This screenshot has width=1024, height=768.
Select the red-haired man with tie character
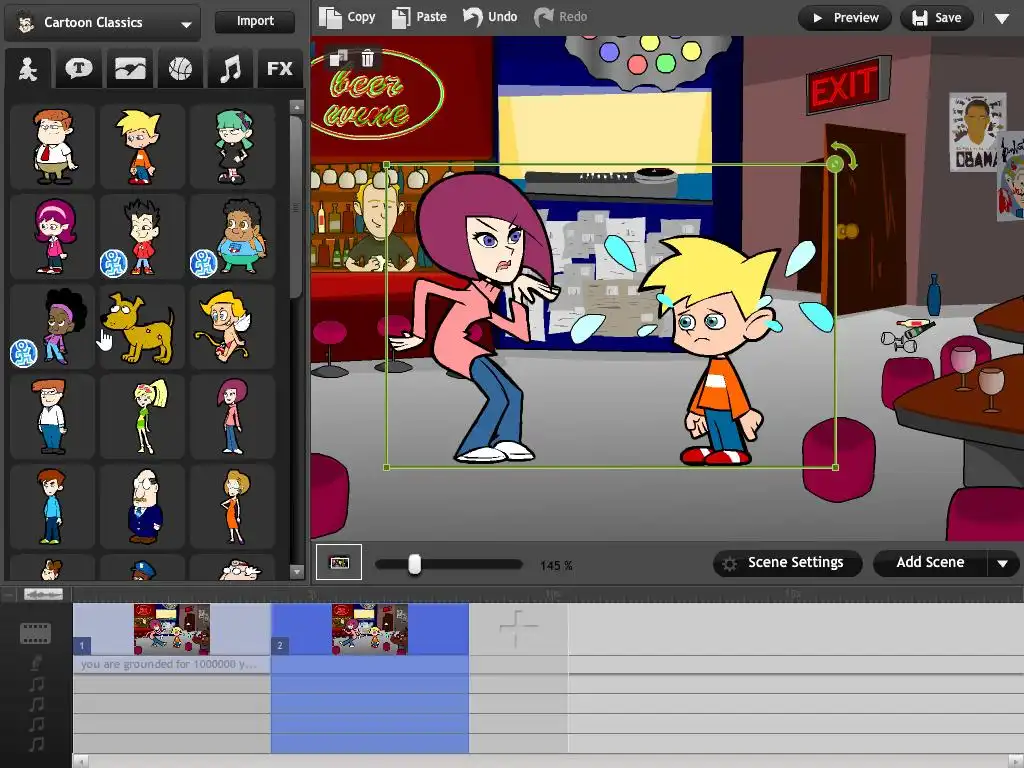pyautogui.click(x=52, y=148)
